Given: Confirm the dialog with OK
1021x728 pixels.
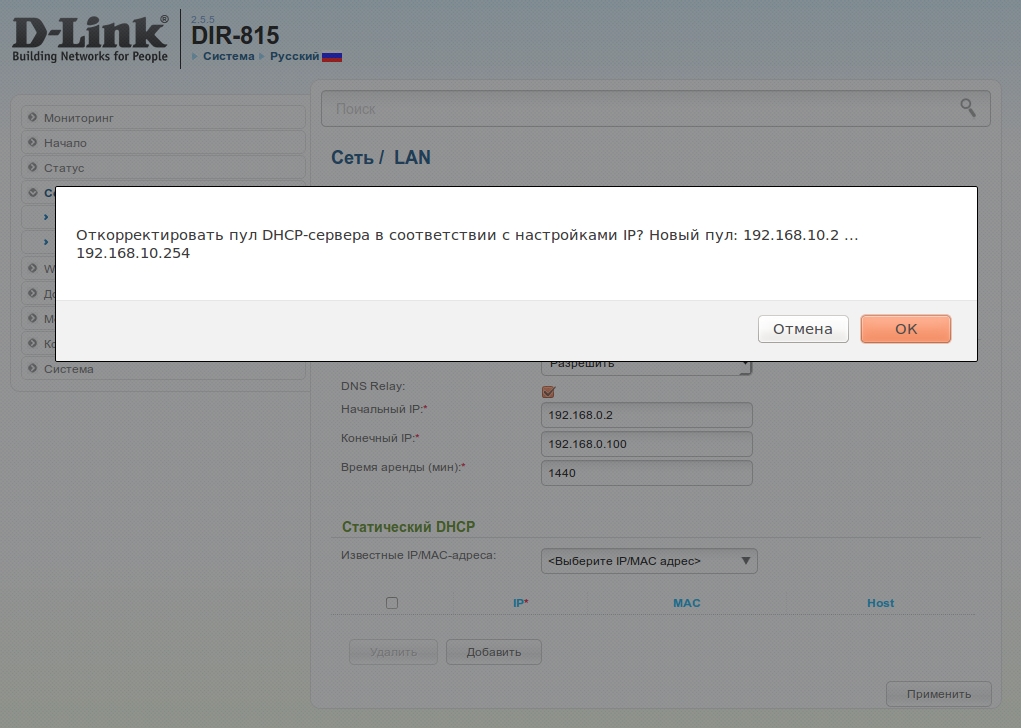Looking at the screenshot, I should [905, 329].
